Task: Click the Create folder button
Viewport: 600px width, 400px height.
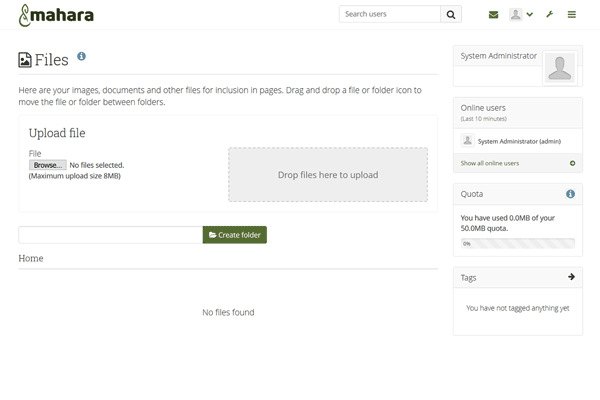Action: (235, 235)
